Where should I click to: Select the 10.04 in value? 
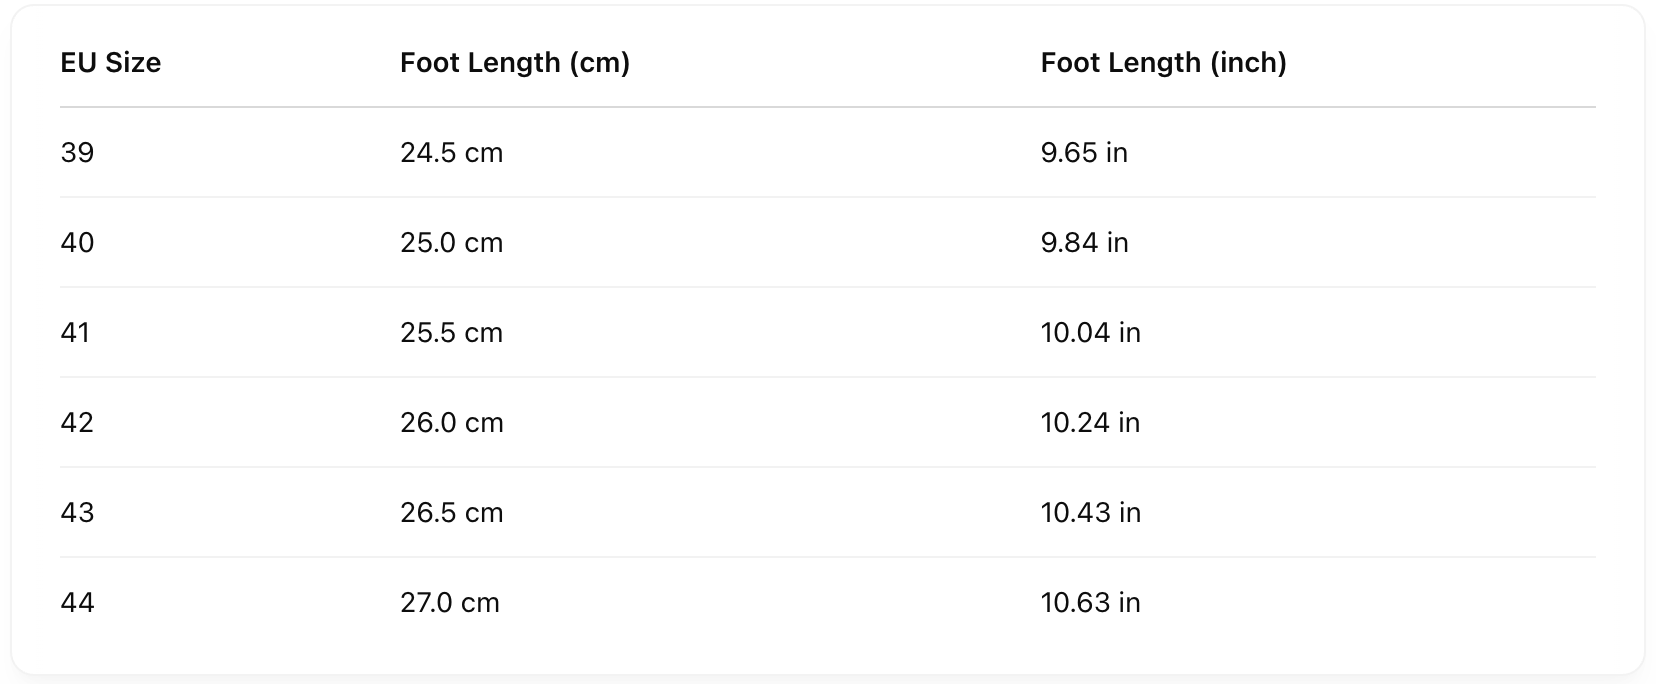(1090, 333)
